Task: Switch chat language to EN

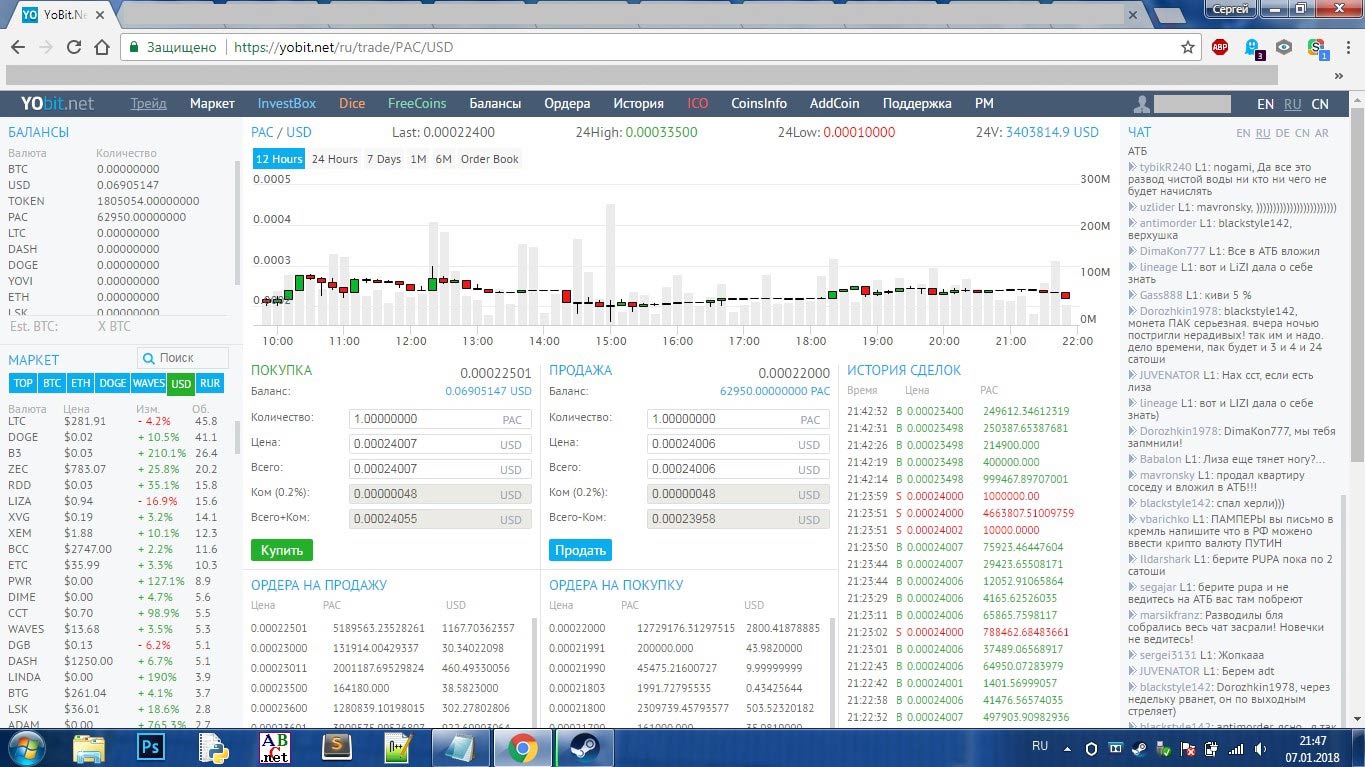Action: (1243, 133)
